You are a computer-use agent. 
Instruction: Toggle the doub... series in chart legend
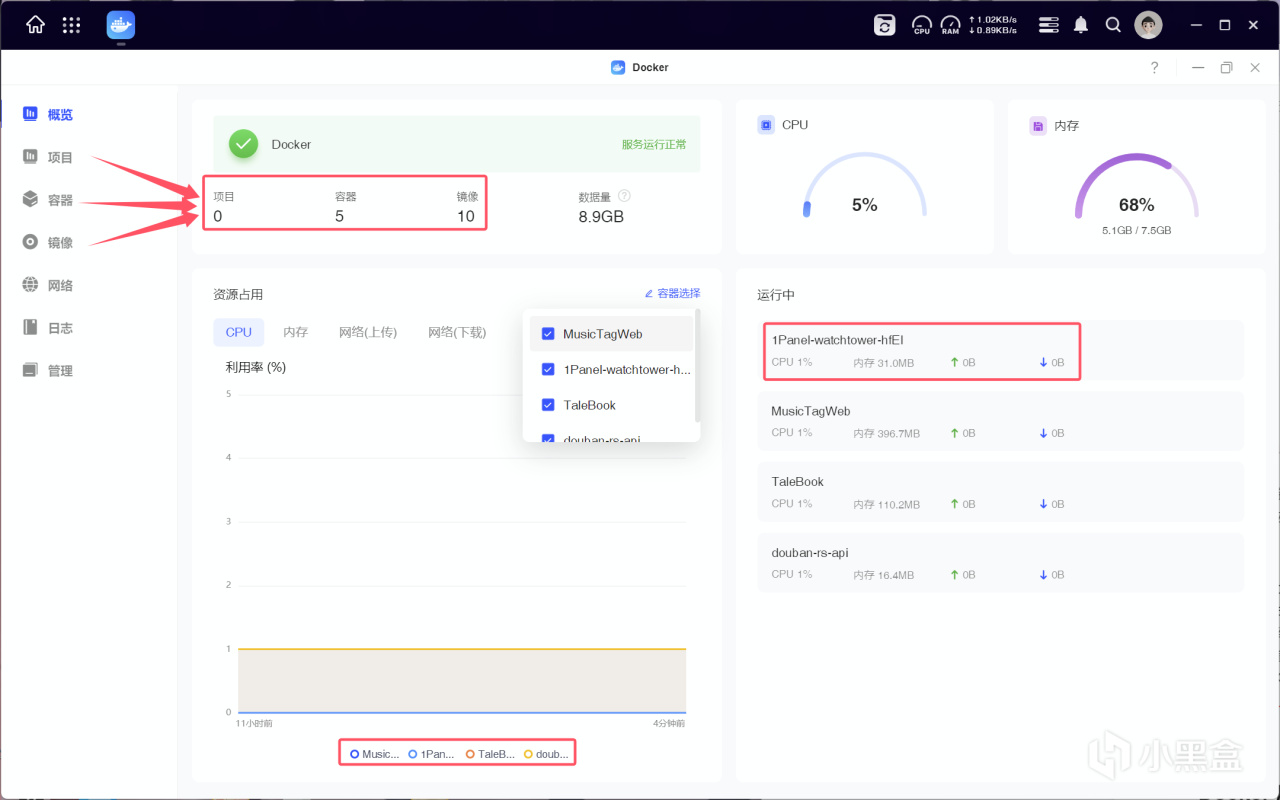coord(546,754)
